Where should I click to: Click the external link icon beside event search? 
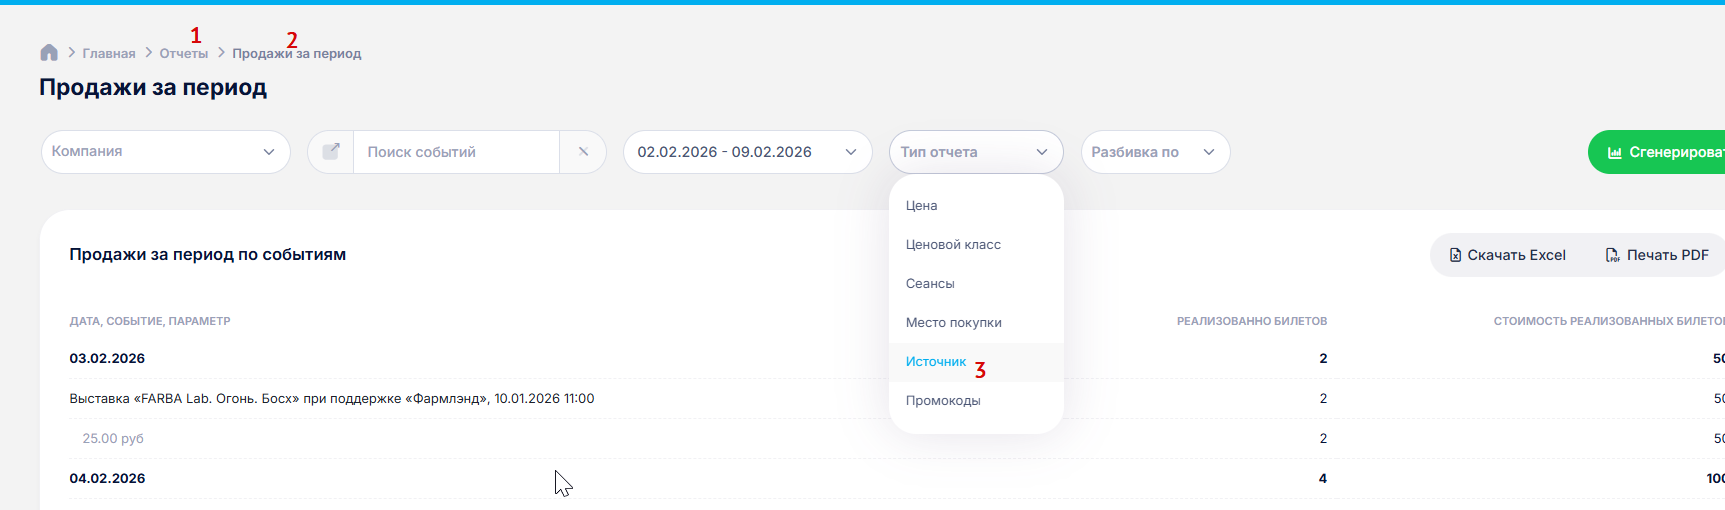point(331,152)
